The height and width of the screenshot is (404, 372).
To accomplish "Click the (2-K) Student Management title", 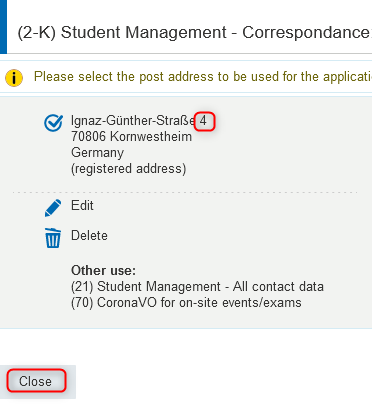I will (x=194, y=33).
